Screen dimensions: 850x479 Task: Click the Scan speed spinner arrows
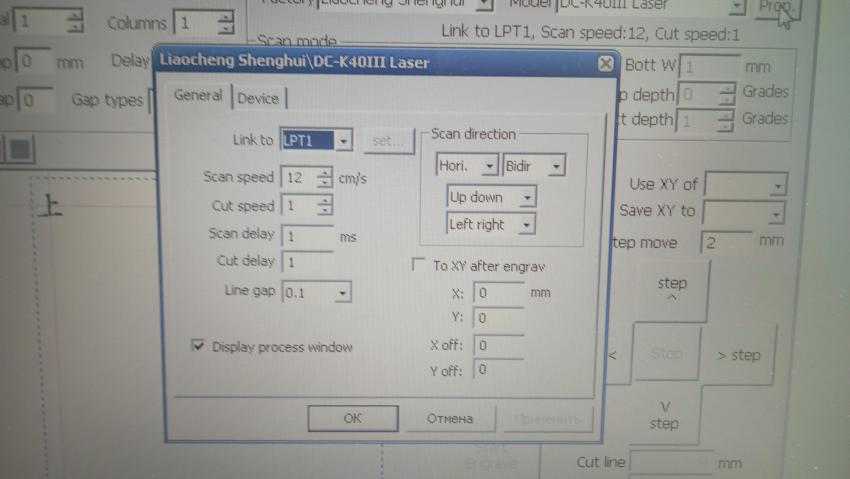(x=324, y=178)
